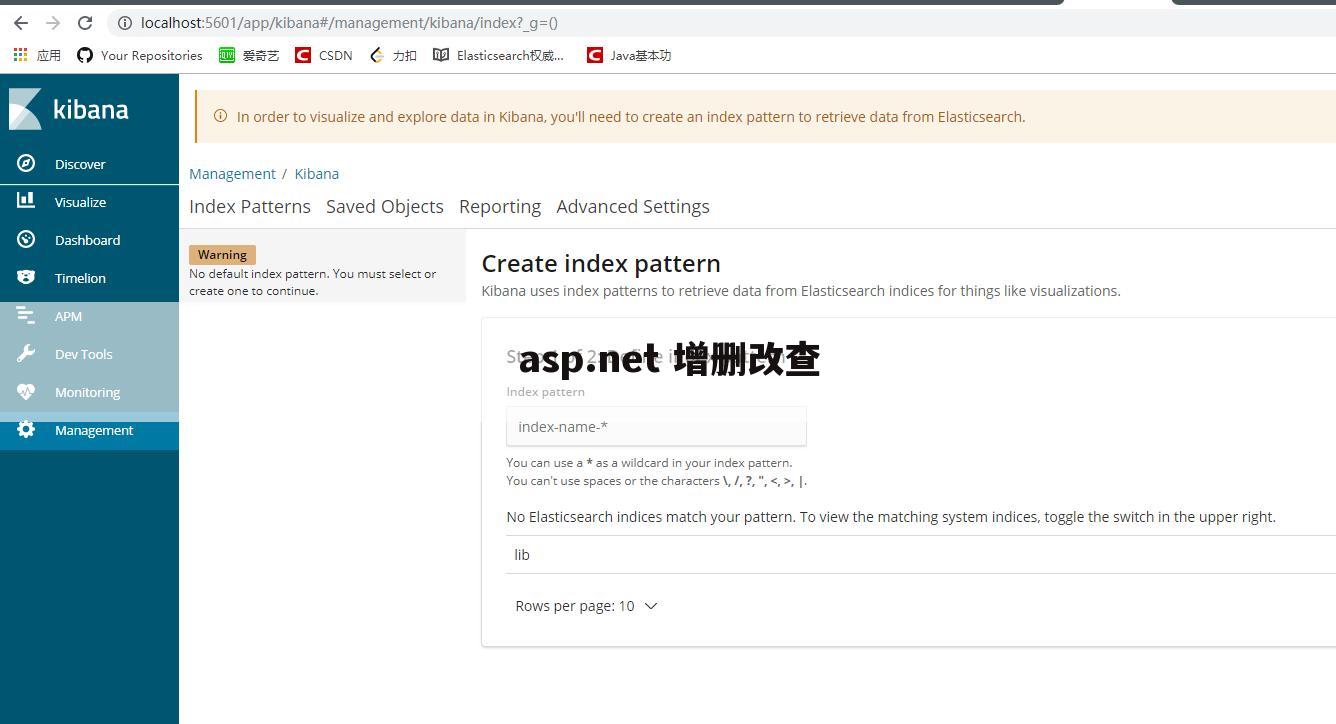Click the site info icon in address bar
Image resolution: width=1336 pixels, height=724 pixels.
(125, 22)
